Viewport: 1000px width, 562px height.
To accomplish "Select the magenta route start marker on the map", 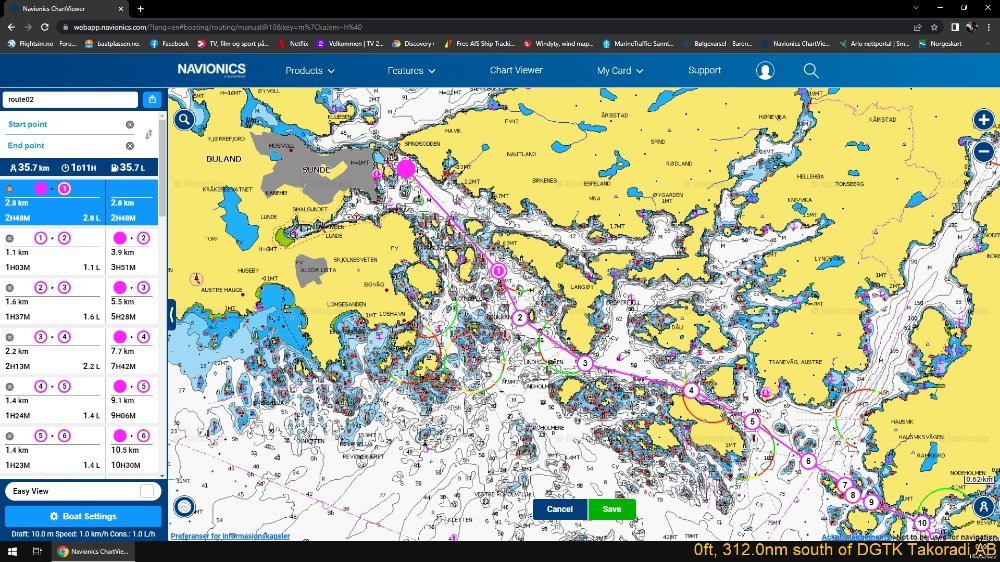I will tap(406, 168).
